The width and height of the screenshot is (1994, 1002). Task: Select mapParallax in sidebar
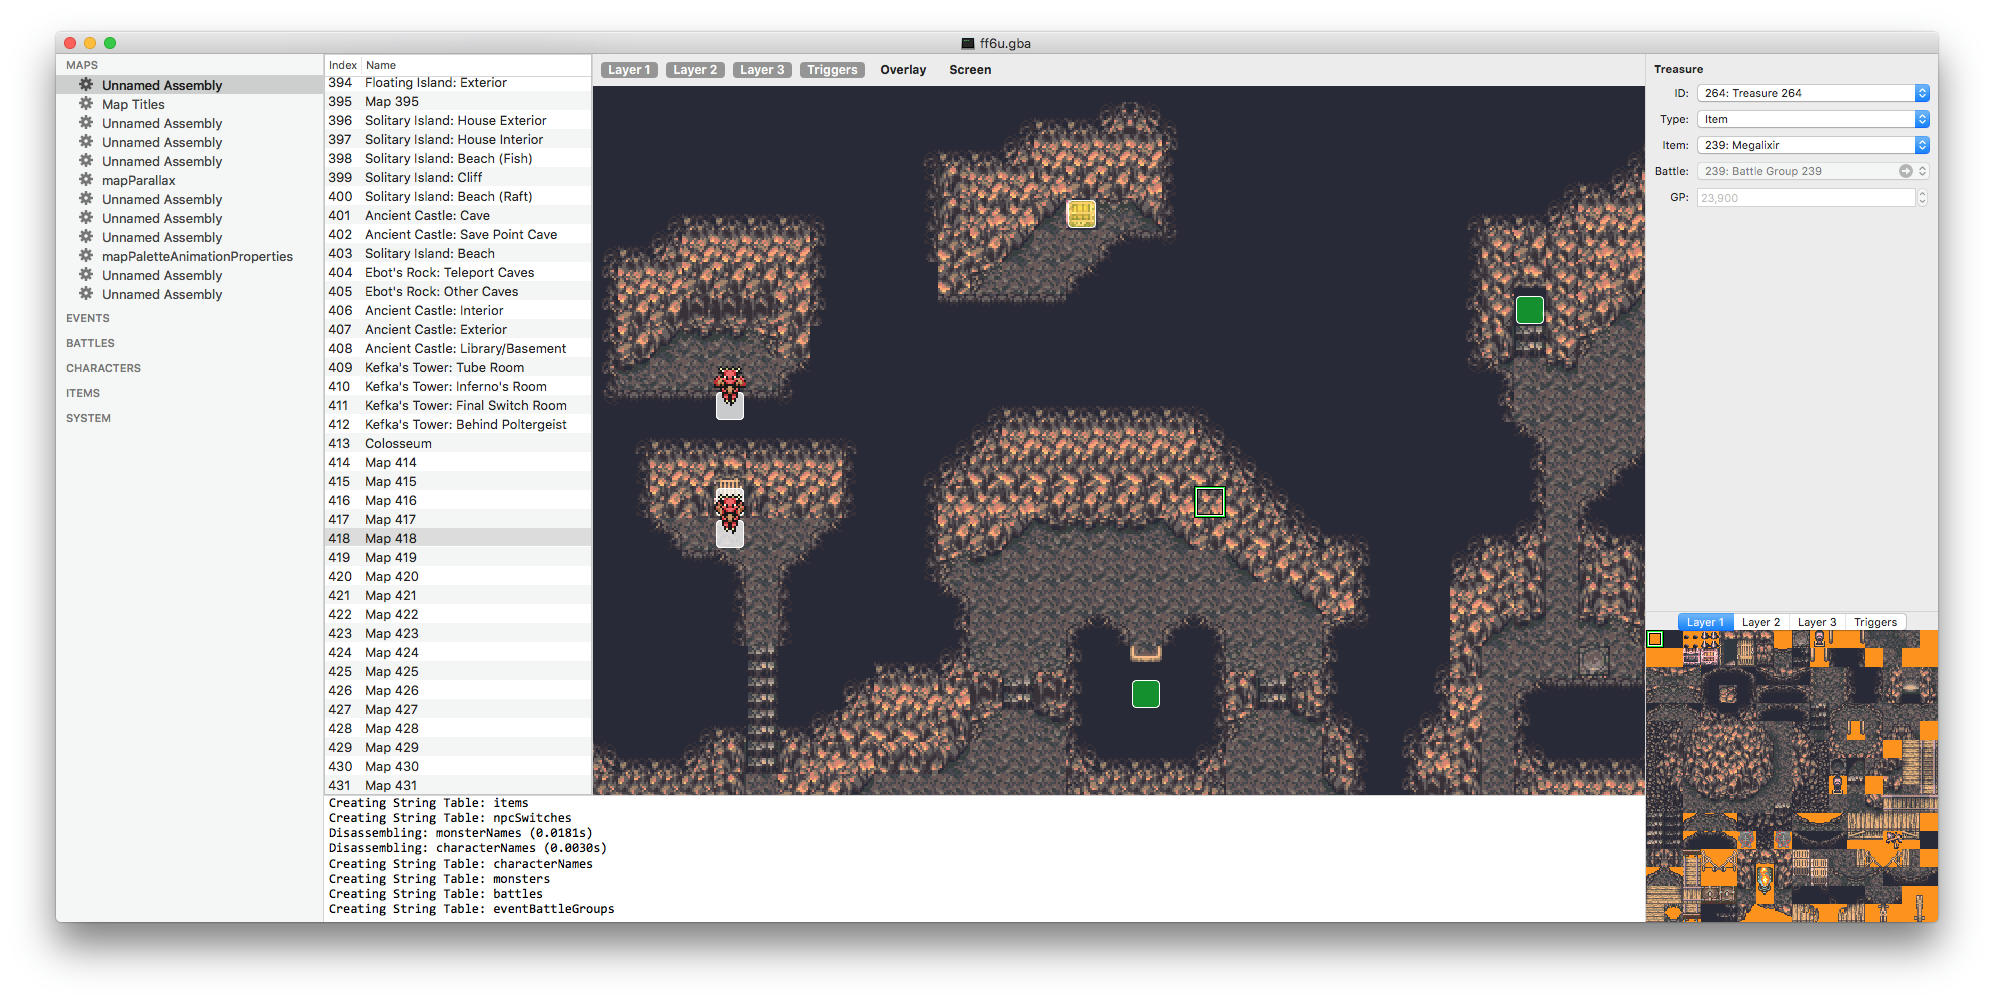tap(138, 180)
